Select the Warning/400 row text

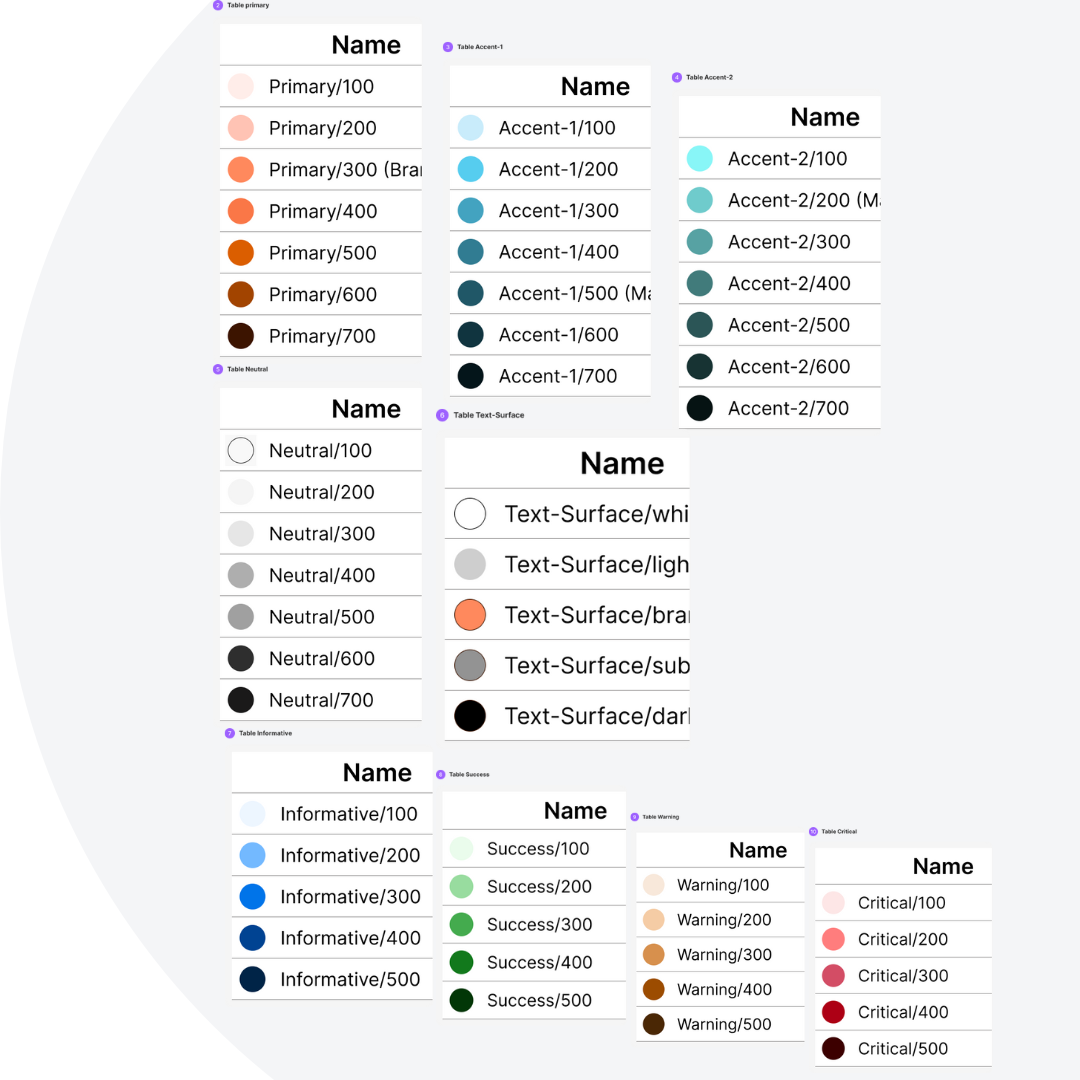click(x=724, y=990)
